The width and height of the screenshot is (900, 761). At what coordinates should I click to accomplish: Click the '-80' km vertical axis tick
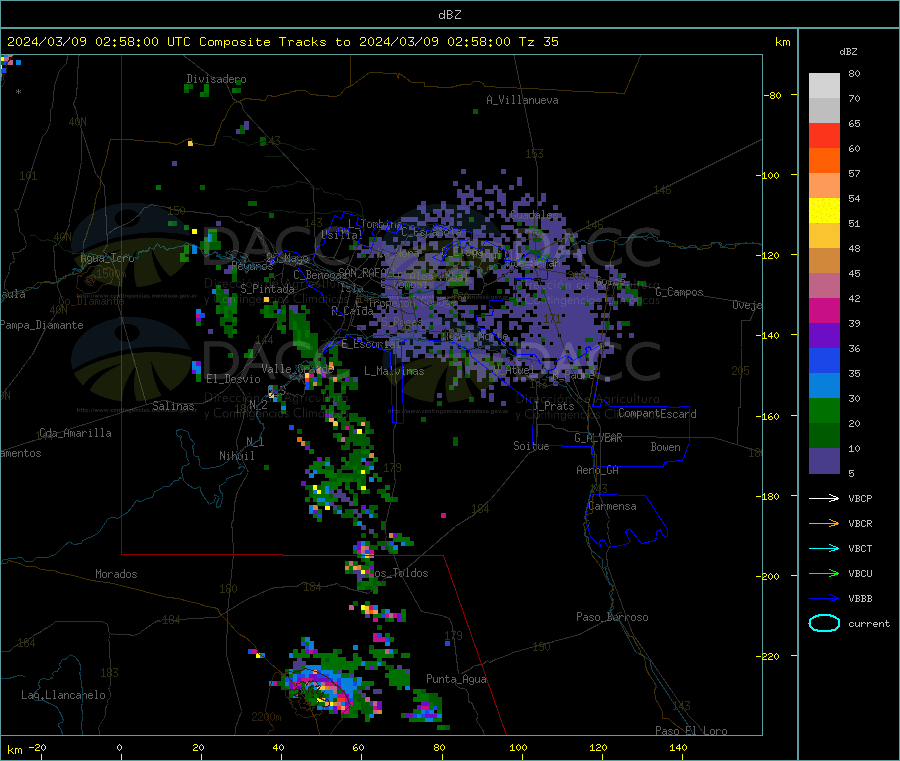[772, 95]
